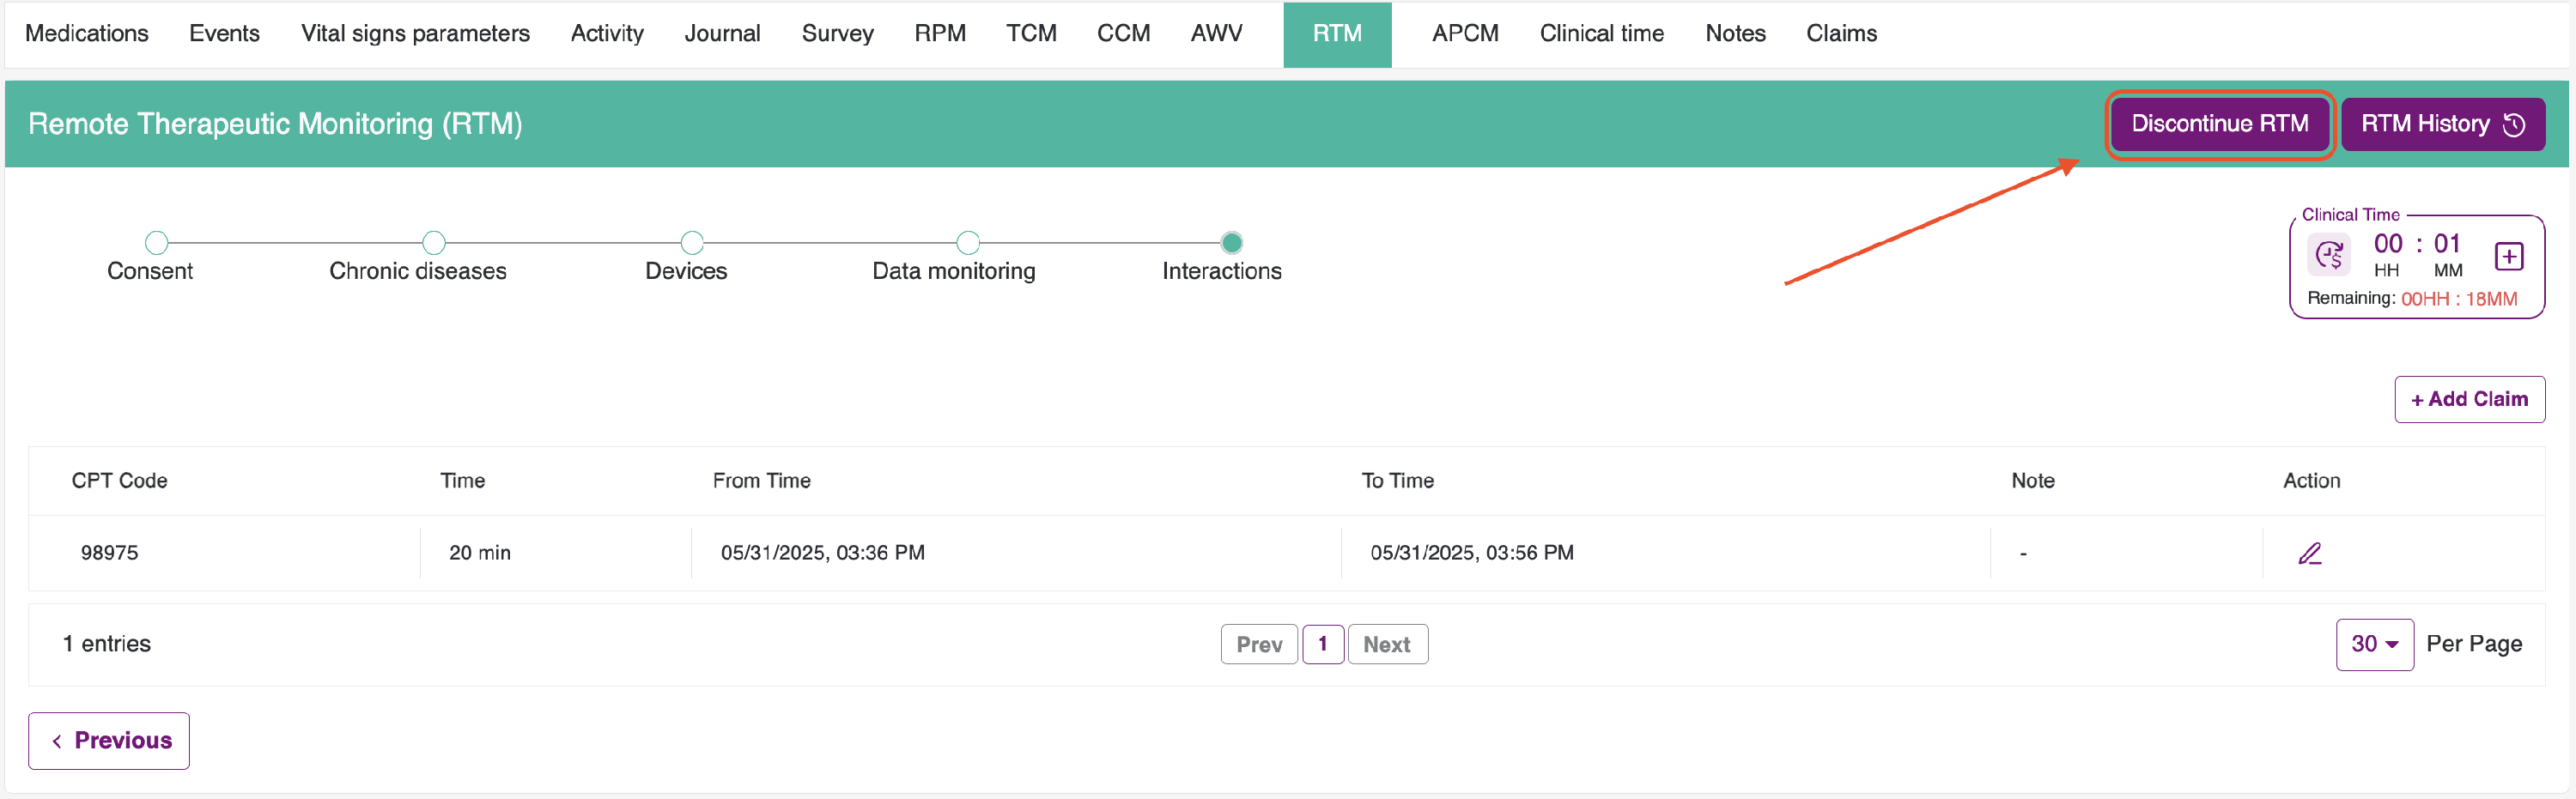Click the 05/31/2025, 03:36 PM cell

tap(823, 553)
